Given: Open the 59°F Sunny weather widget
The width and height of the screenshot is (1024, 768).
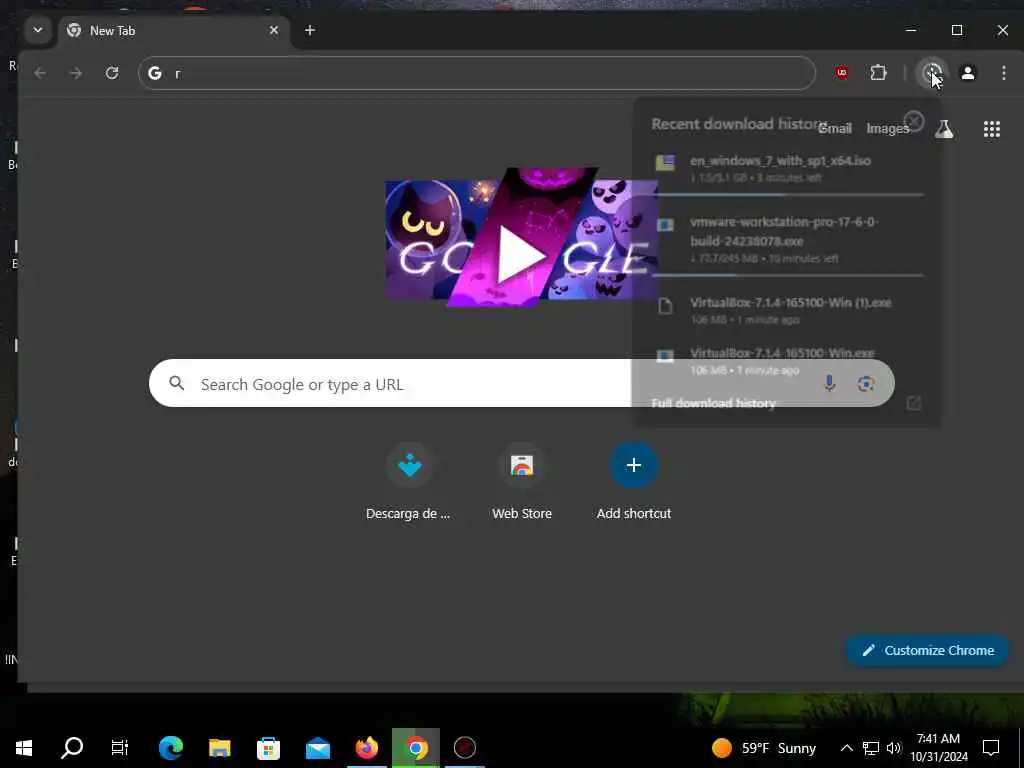Looking at the screenshot, I should (x=764, y=748).
